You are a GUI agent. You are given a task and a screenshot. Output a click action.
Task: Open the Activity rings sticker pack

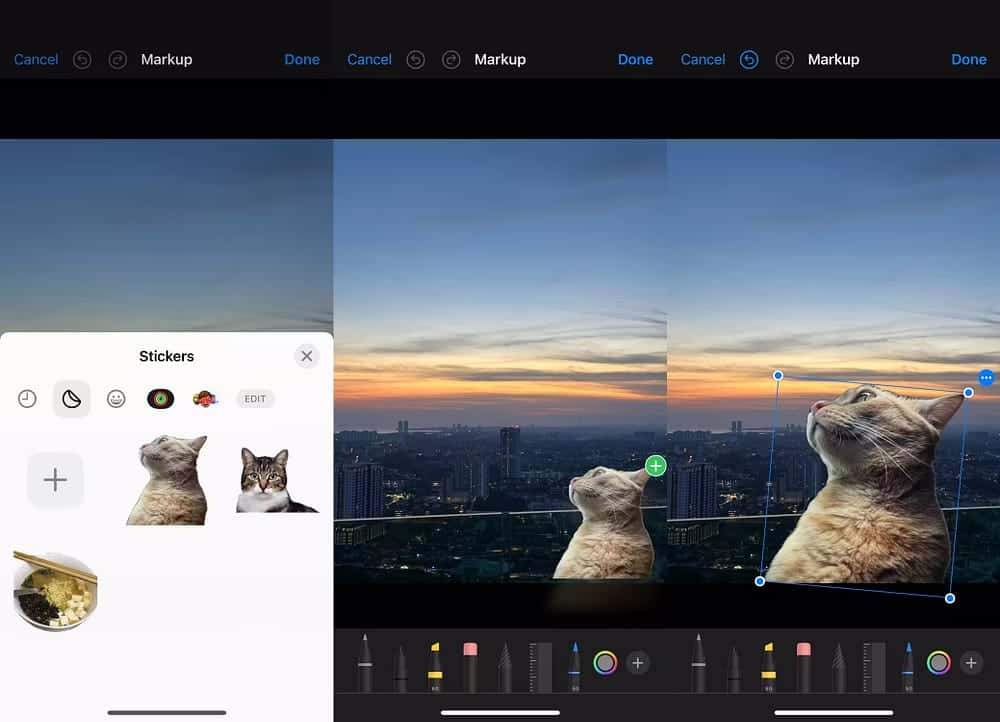pyautogui.click(x=161, y=399)
